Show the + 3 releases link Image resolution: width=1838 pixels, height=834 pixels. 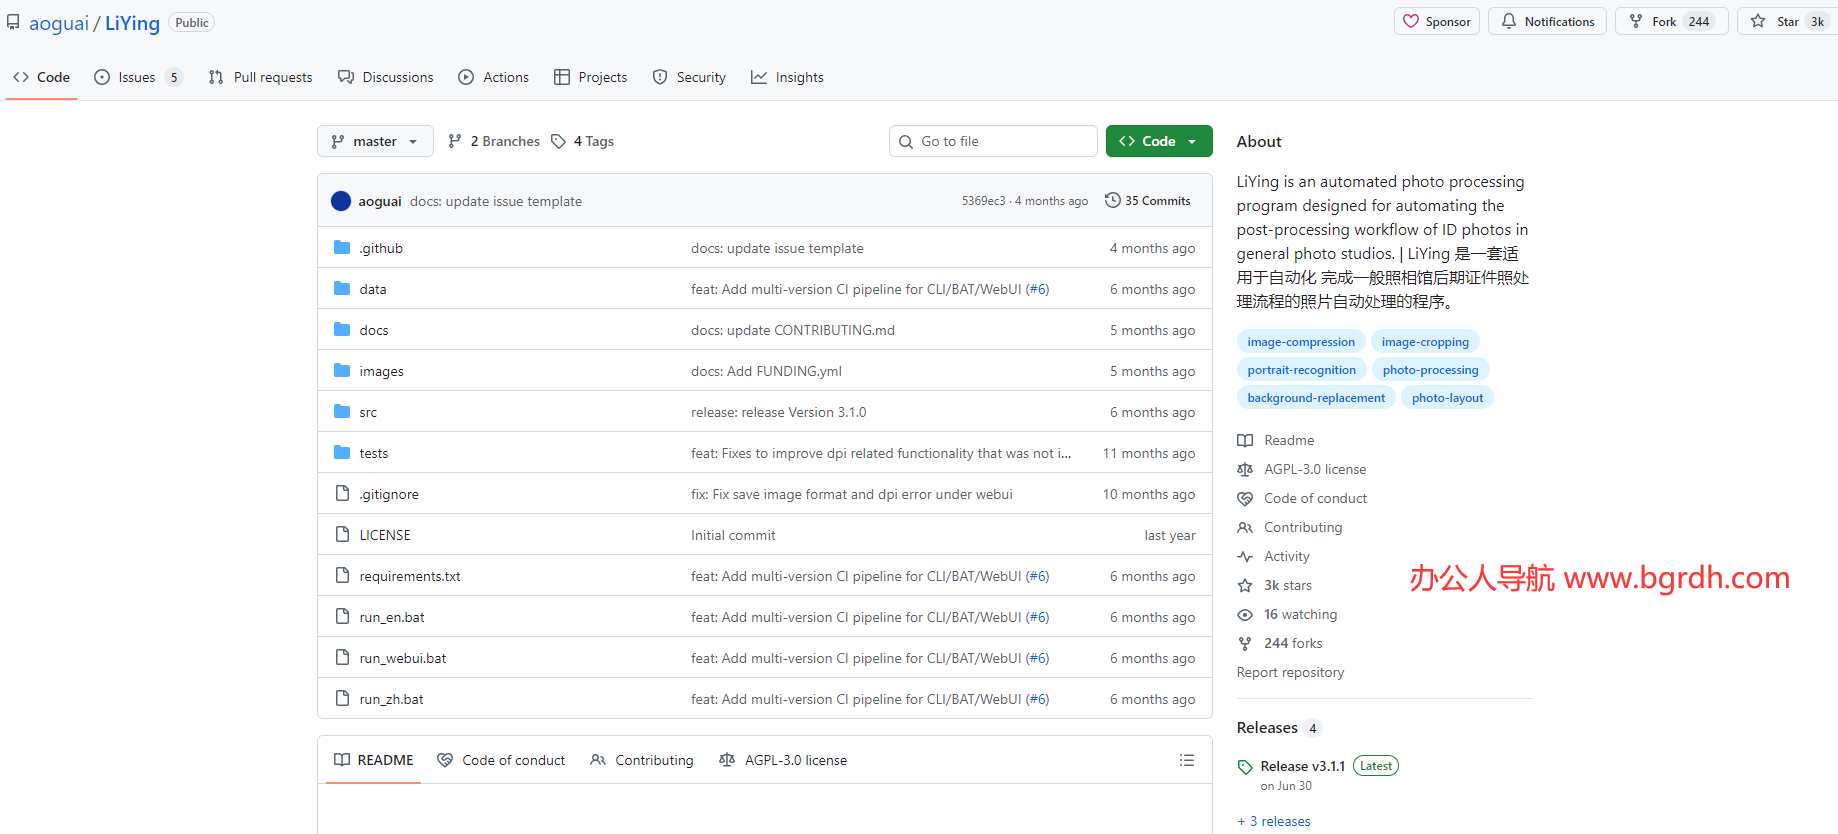tap(1274, 821)
